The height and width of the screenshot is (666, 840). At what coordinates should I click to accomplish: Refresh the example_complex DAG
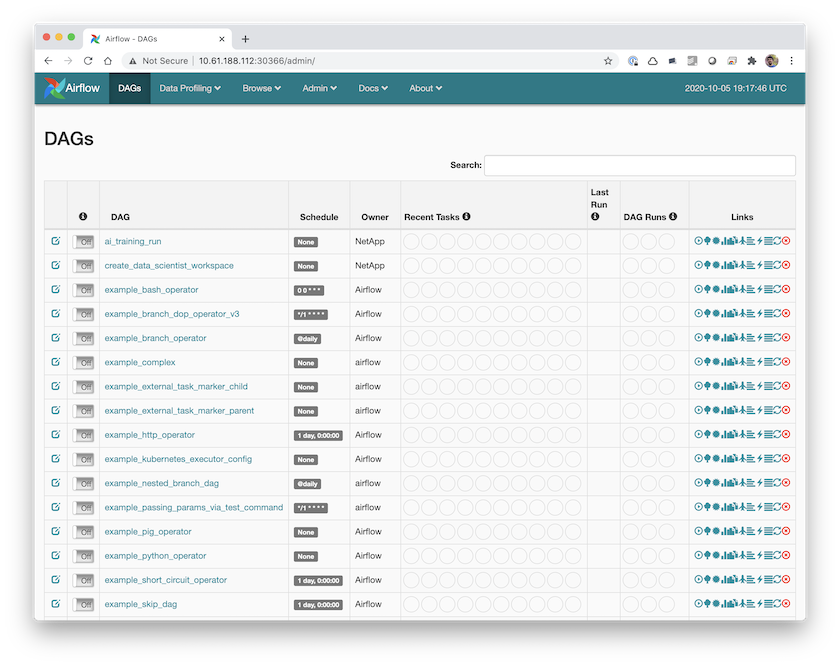pos(777,362)
